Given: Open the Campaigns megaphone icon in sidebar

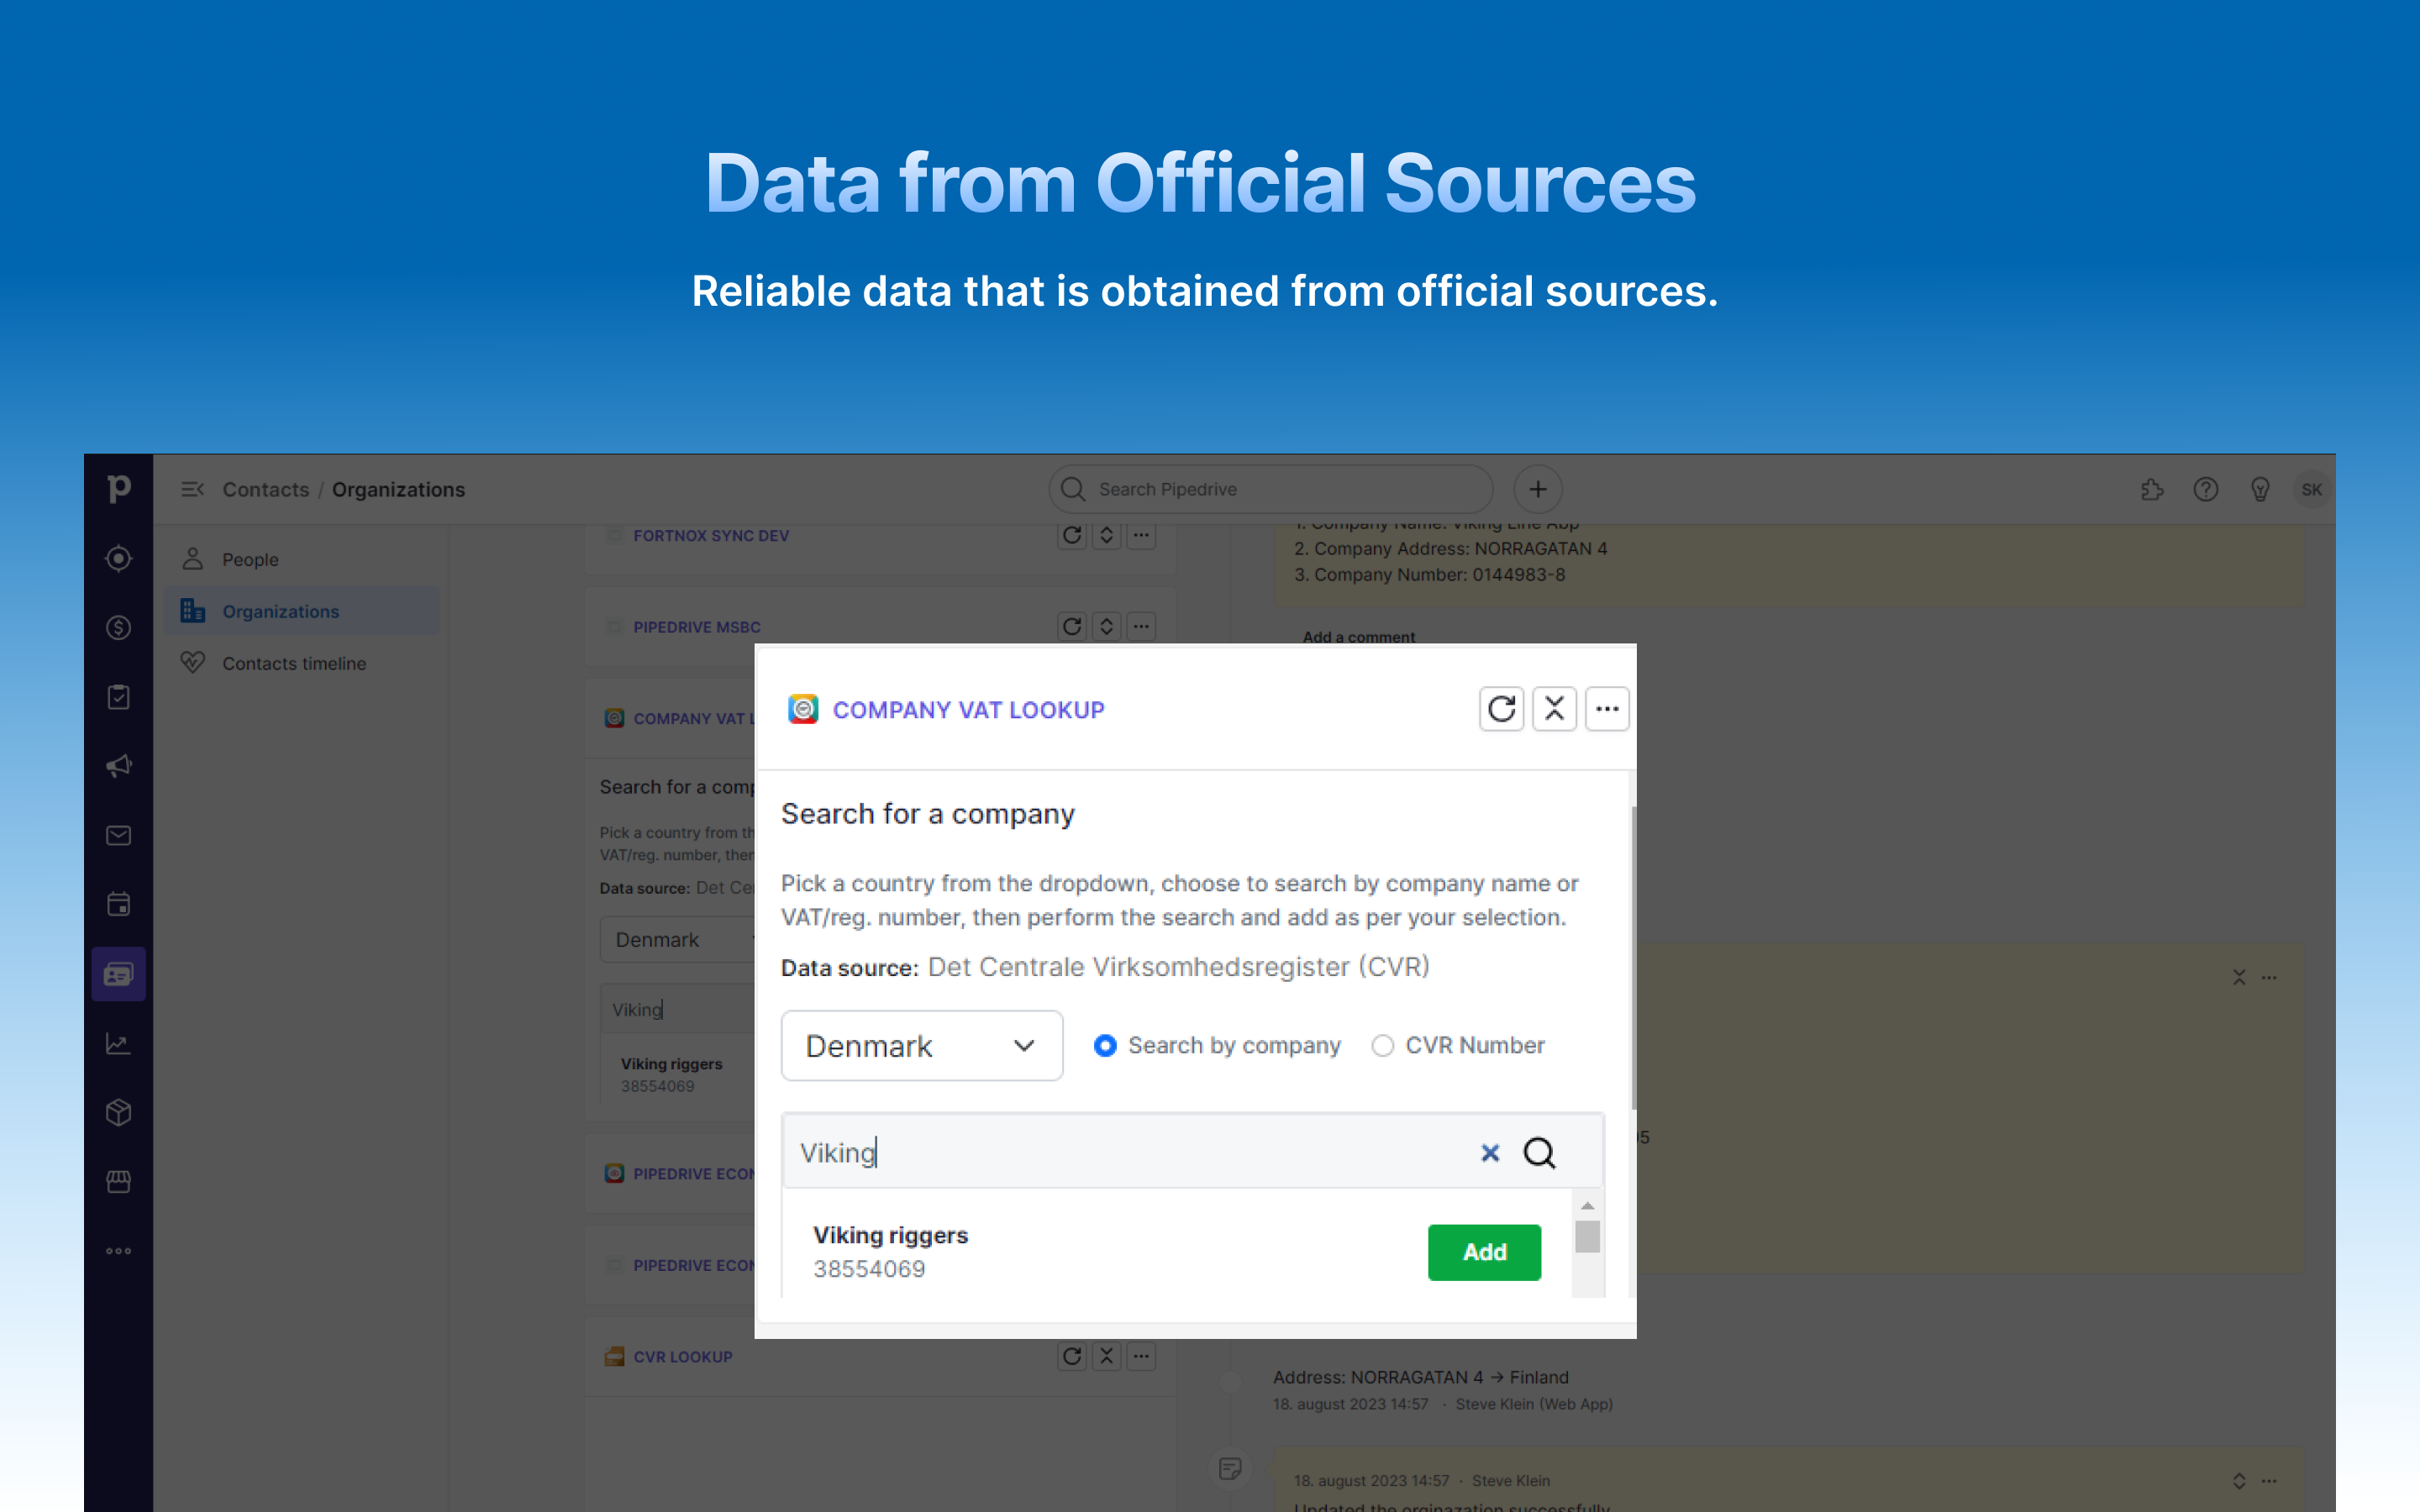Looking at the screenshot, I should 119,766.
